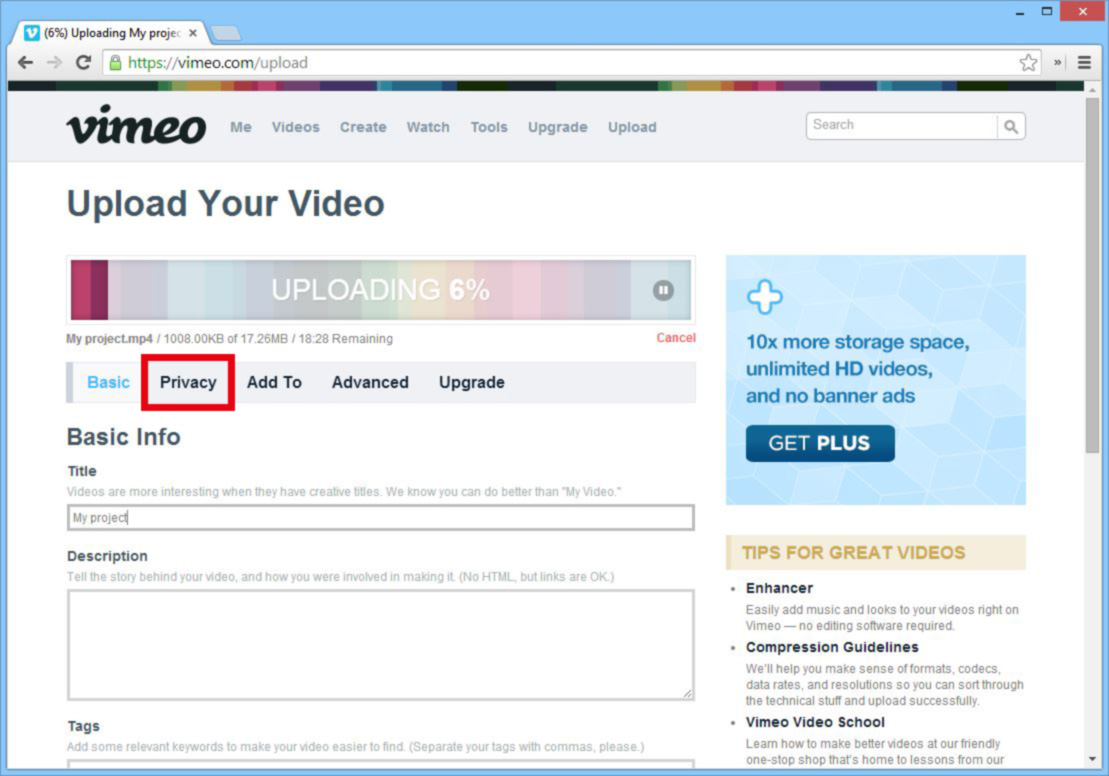Click the browser forward arrow
Screen dimensions: 1109x776
pyautogui.click(x=54, y=62)
